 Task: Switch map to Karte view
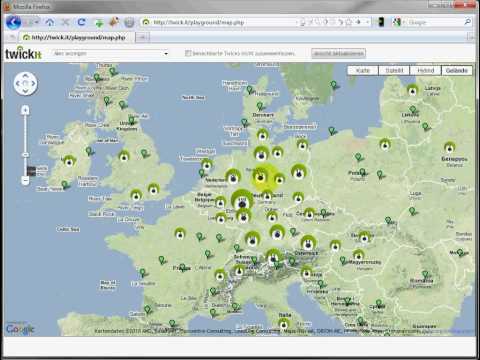click(x=363, y=70)
